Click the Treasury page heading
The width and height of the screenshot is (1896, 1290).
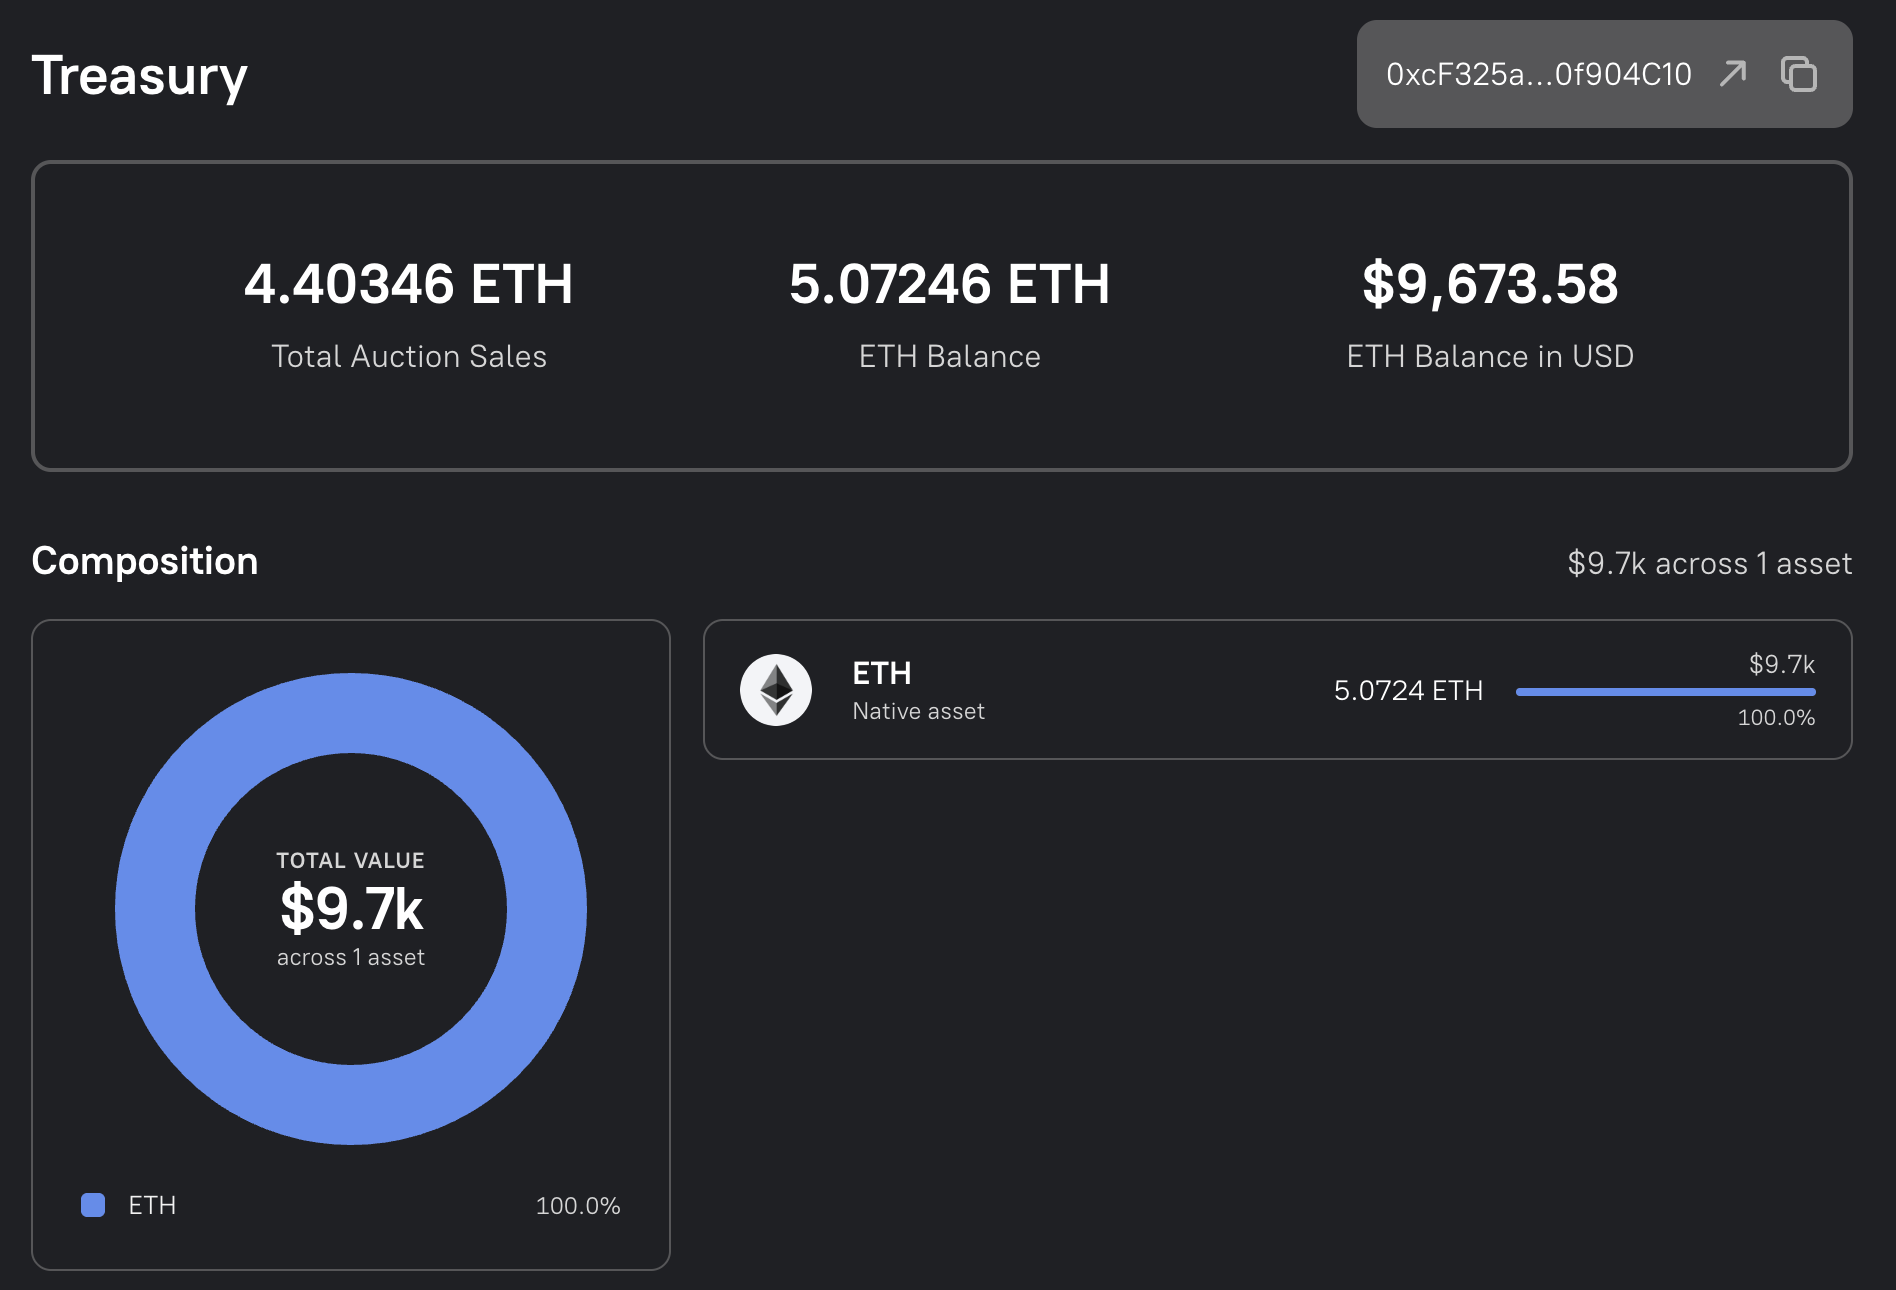140,77
